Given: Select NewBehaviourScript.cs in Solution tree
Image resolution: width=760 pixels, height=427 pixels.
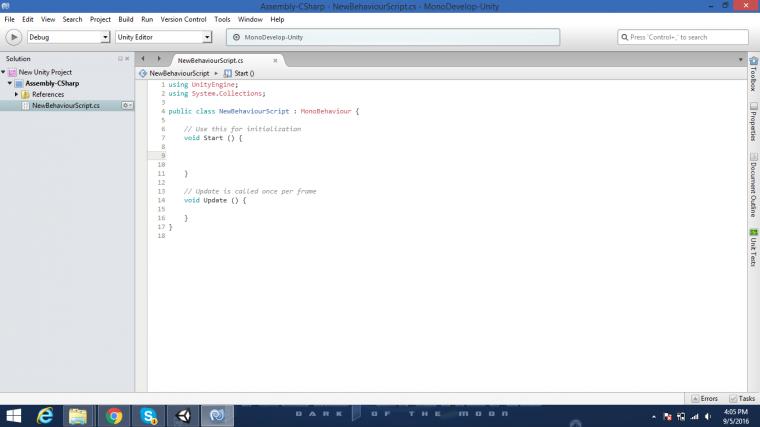Looking at the screenshot, I should (66, 106).
